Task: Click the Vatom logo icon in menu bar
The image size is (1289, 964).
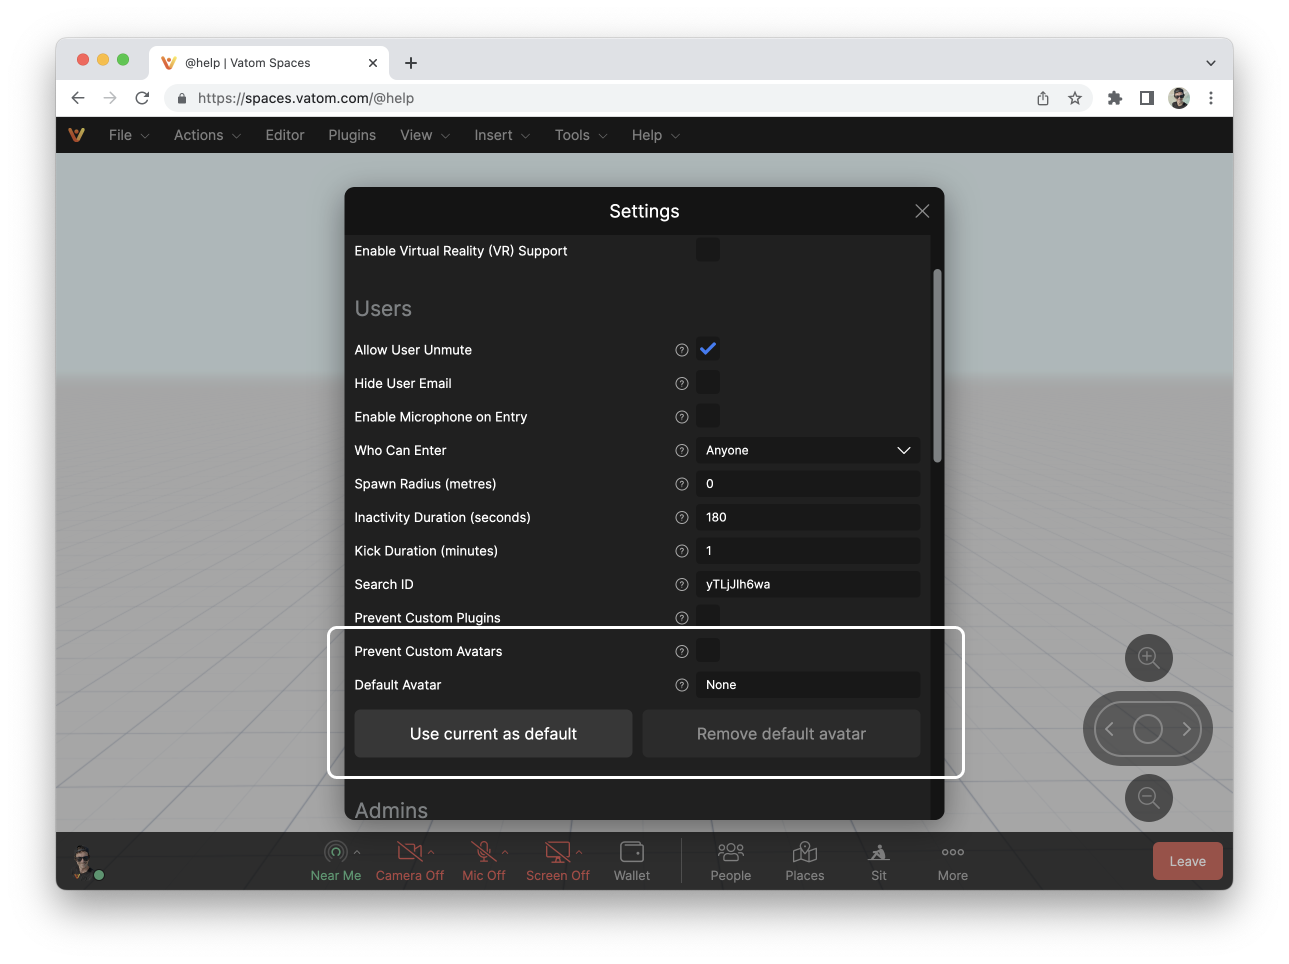Action: point(77,135)
